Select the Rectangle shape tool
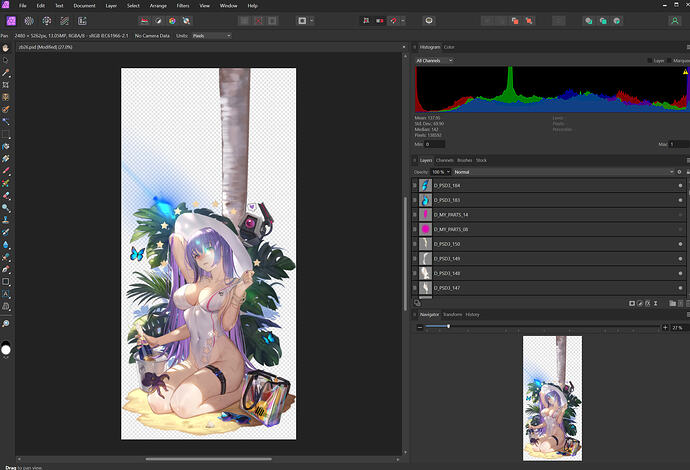The image size is (690, 470). 6,282
